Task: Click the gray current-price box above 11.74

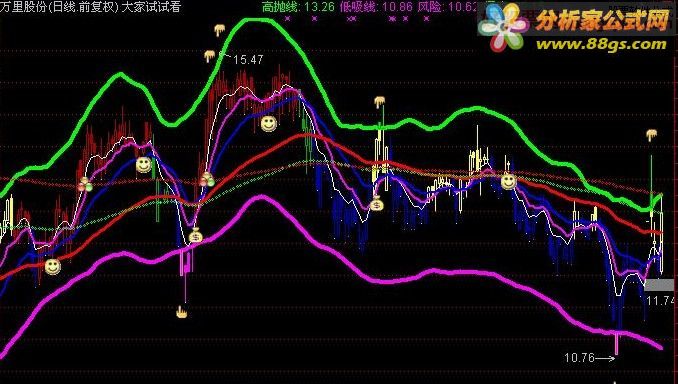Action: 659,285
